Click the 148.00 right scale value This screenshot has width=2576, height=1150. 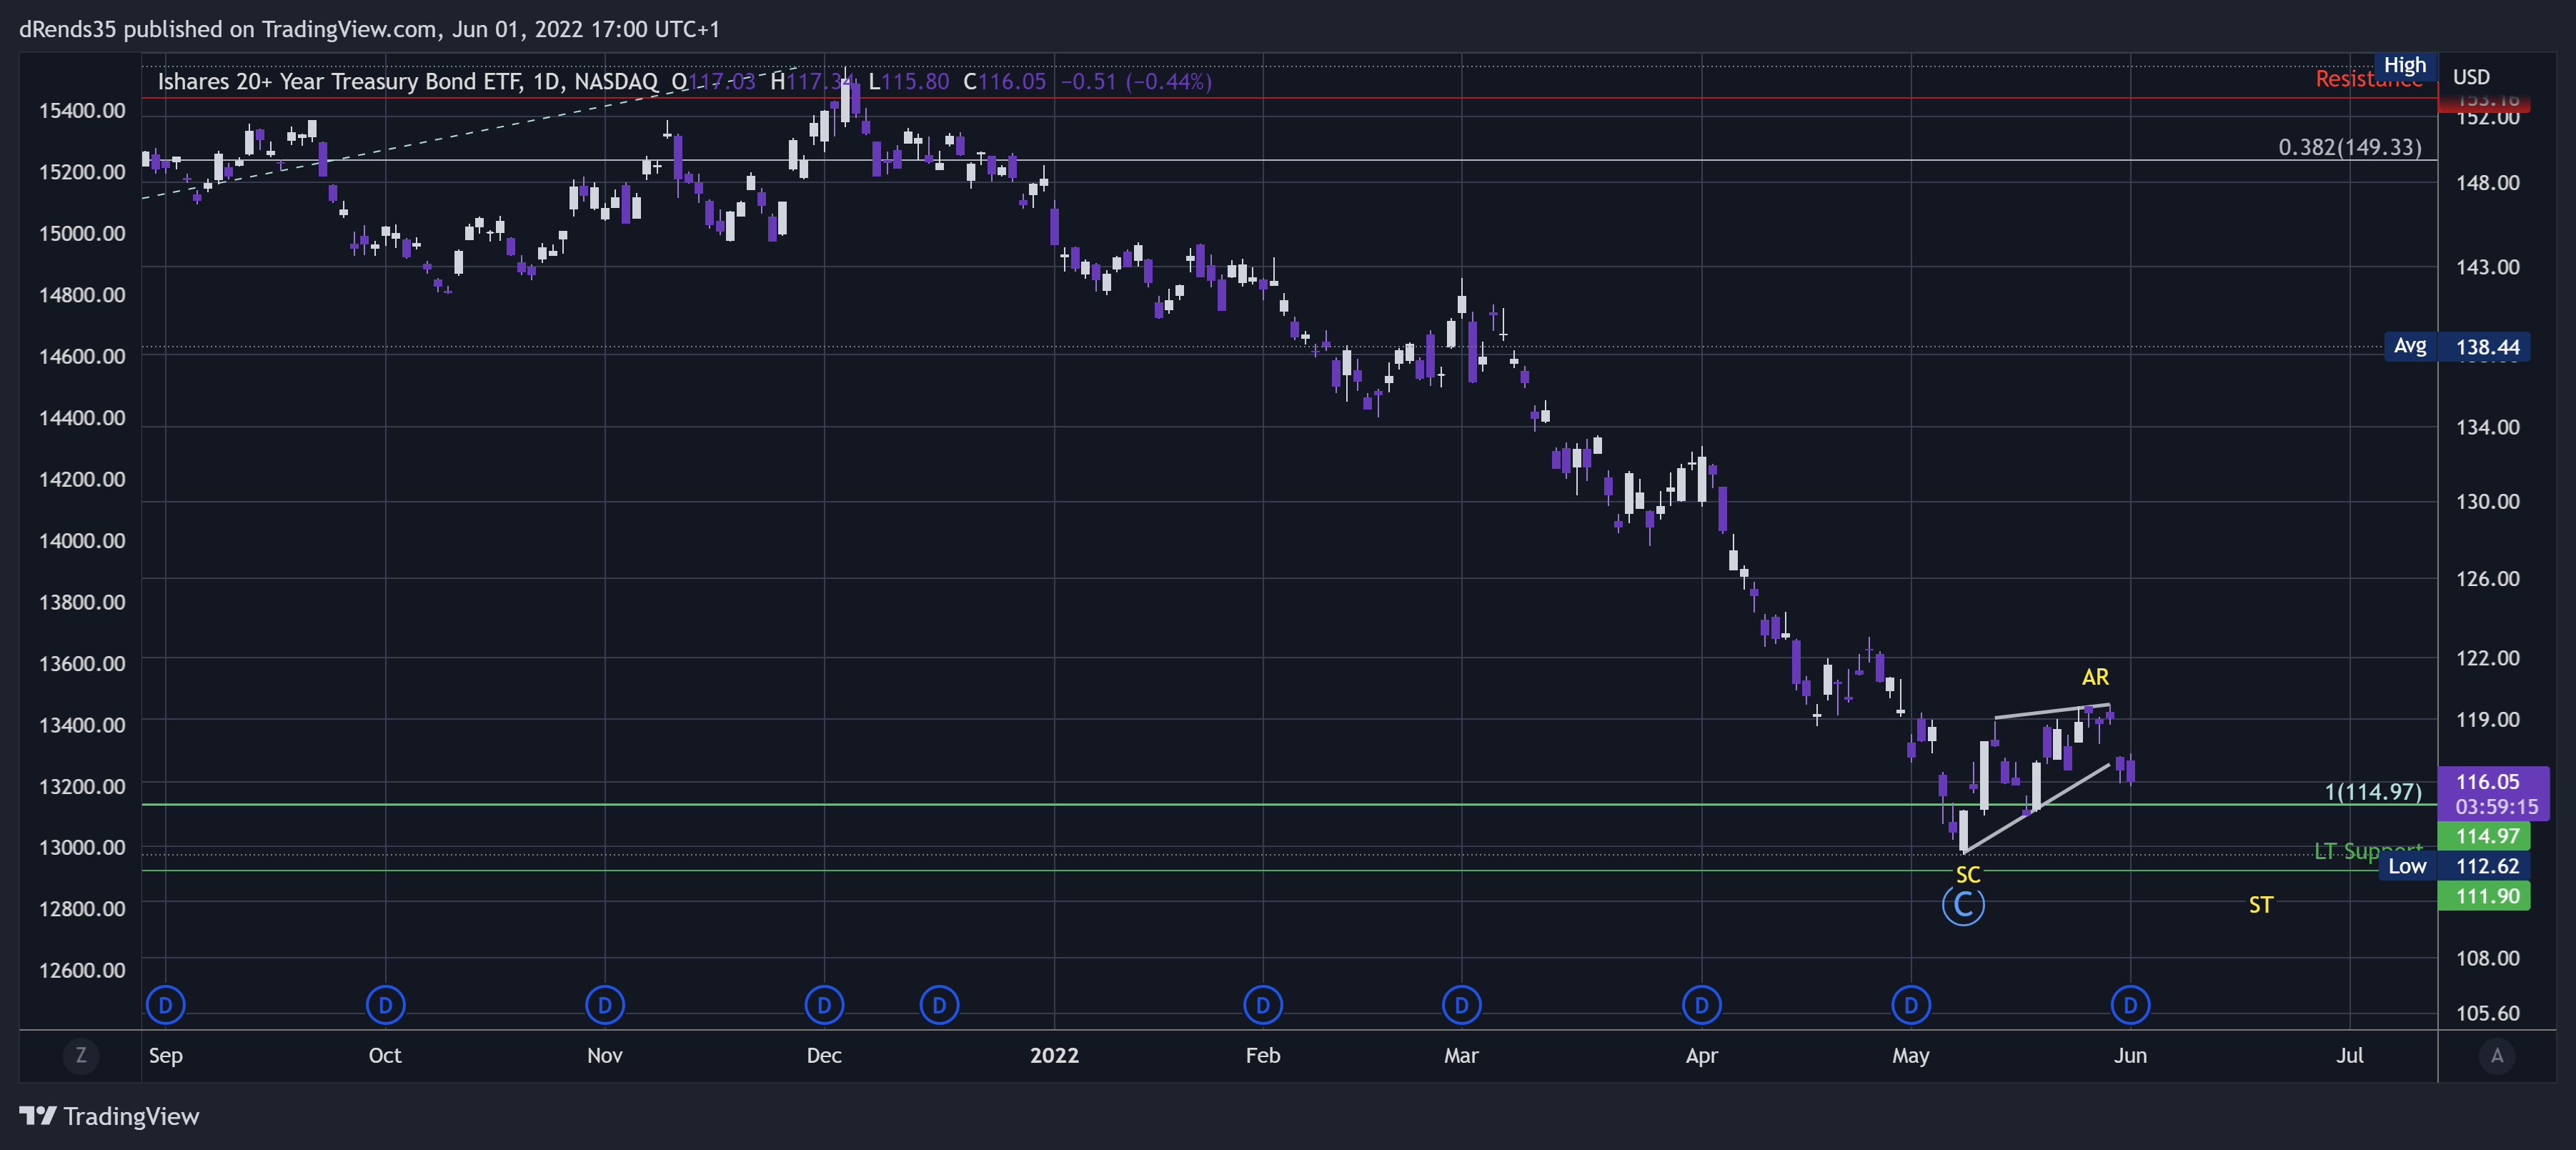pyautogui.click(x=2487, y=182)
